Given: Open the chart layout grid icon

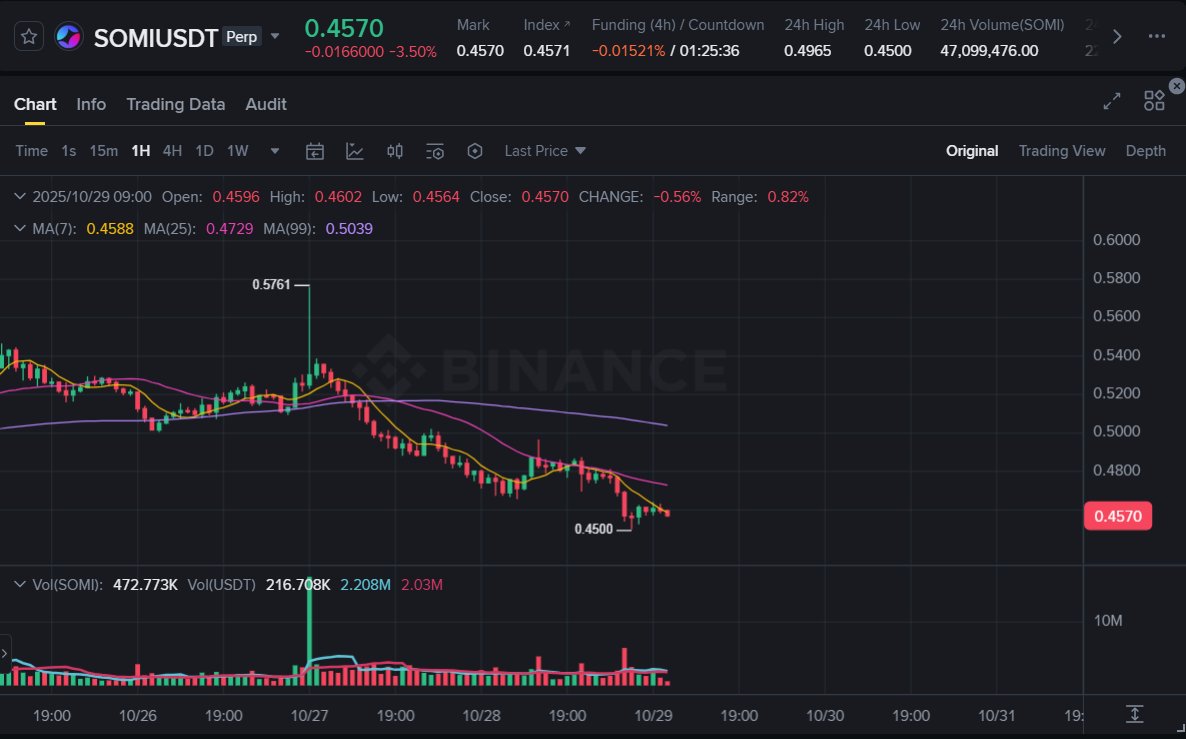Looking at the screenshot, I should [1154, 101].
